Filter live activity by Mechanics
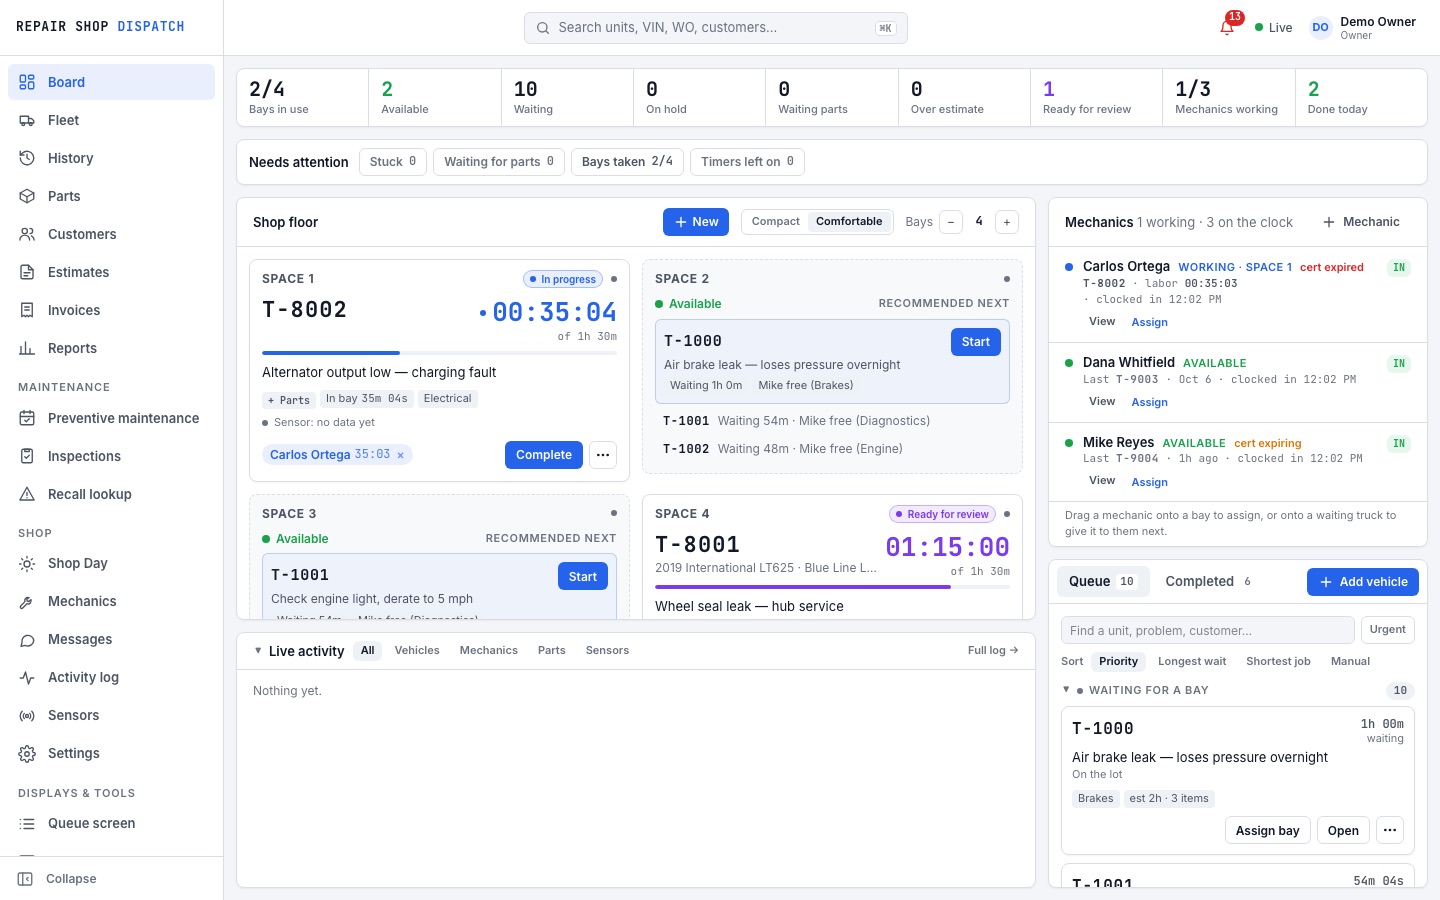This screenshot has height=900, width=1440. [489, 650]
